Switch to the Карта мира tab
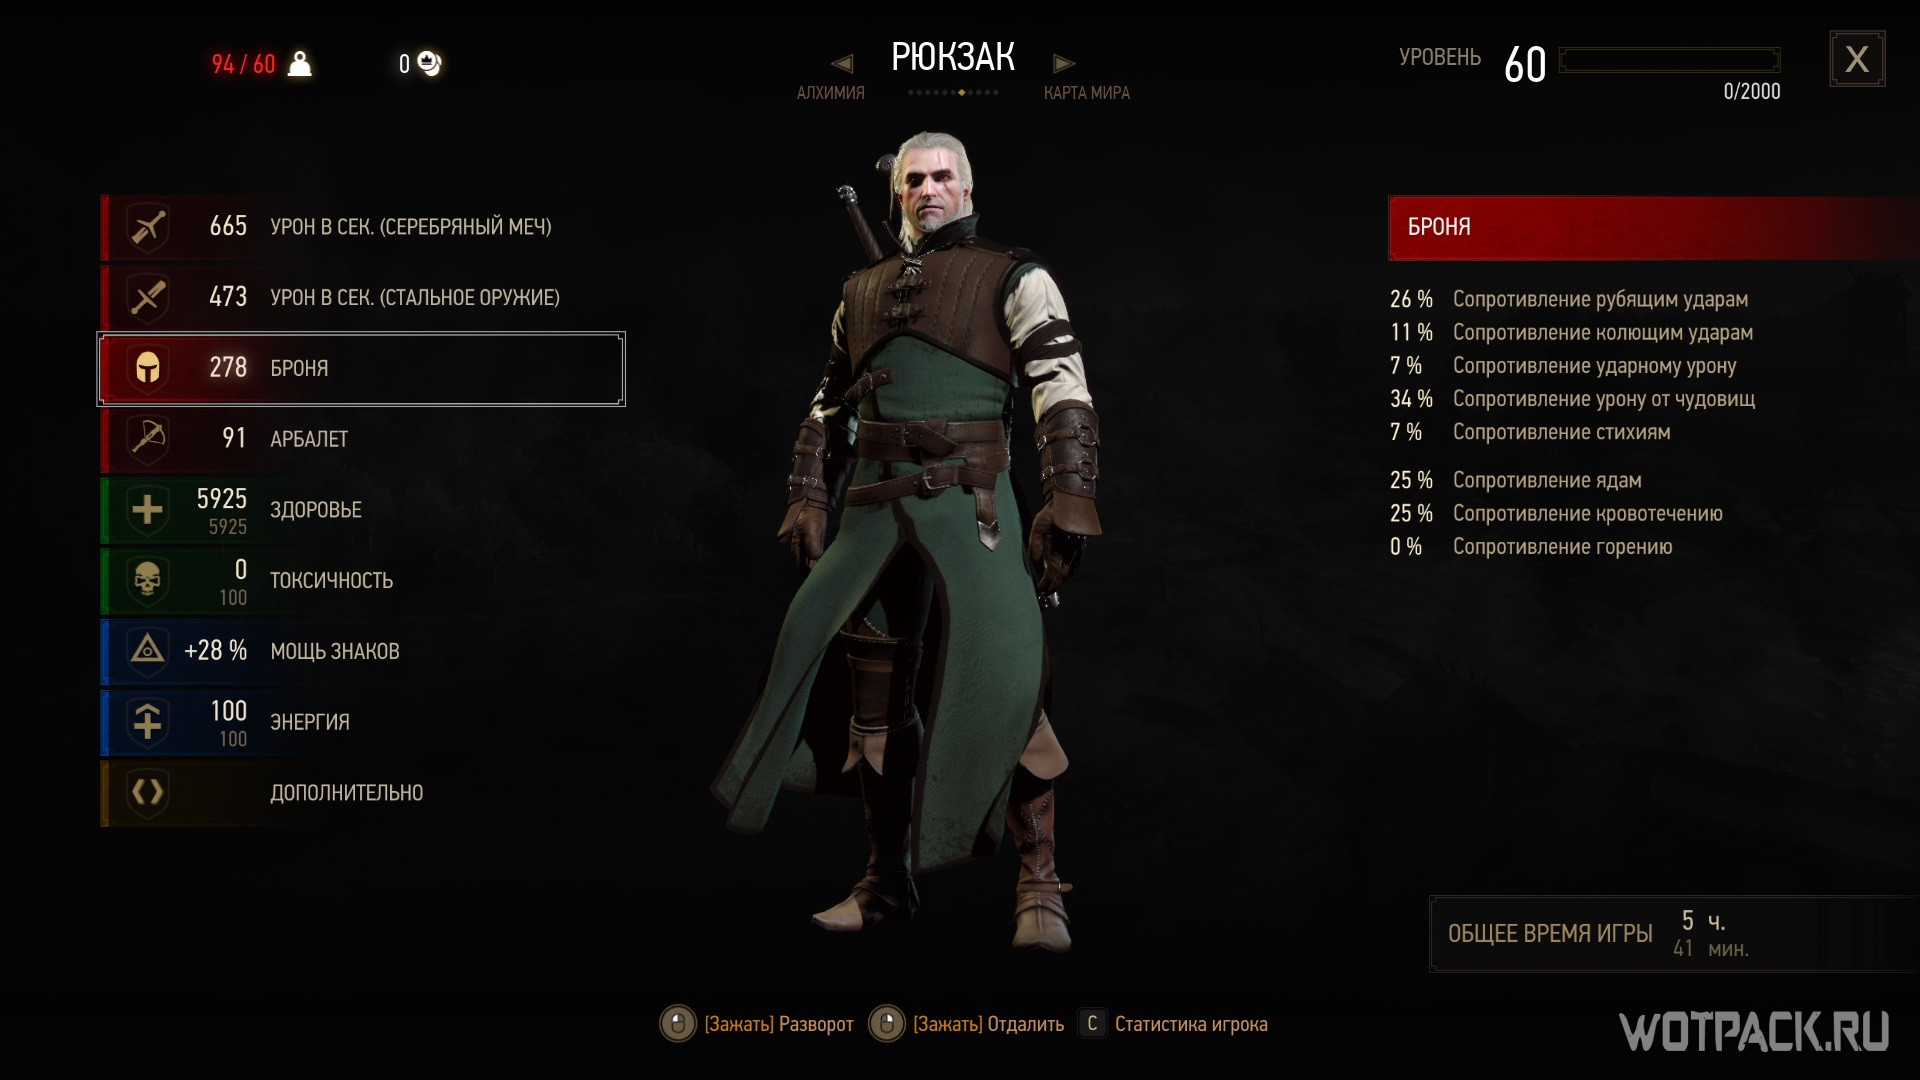This screenshot has width=1920, height=1080. (x=1087, y=93)
